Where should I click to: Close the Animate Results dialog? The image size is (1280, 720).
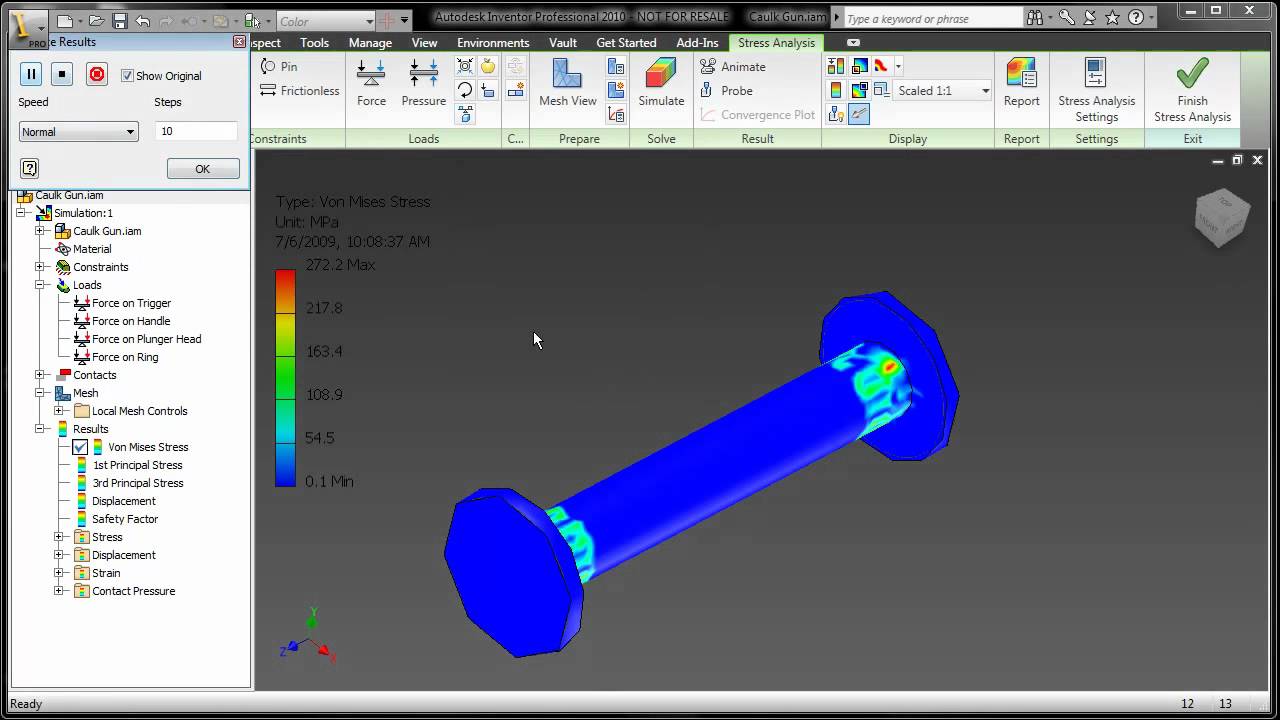point(239,42)
